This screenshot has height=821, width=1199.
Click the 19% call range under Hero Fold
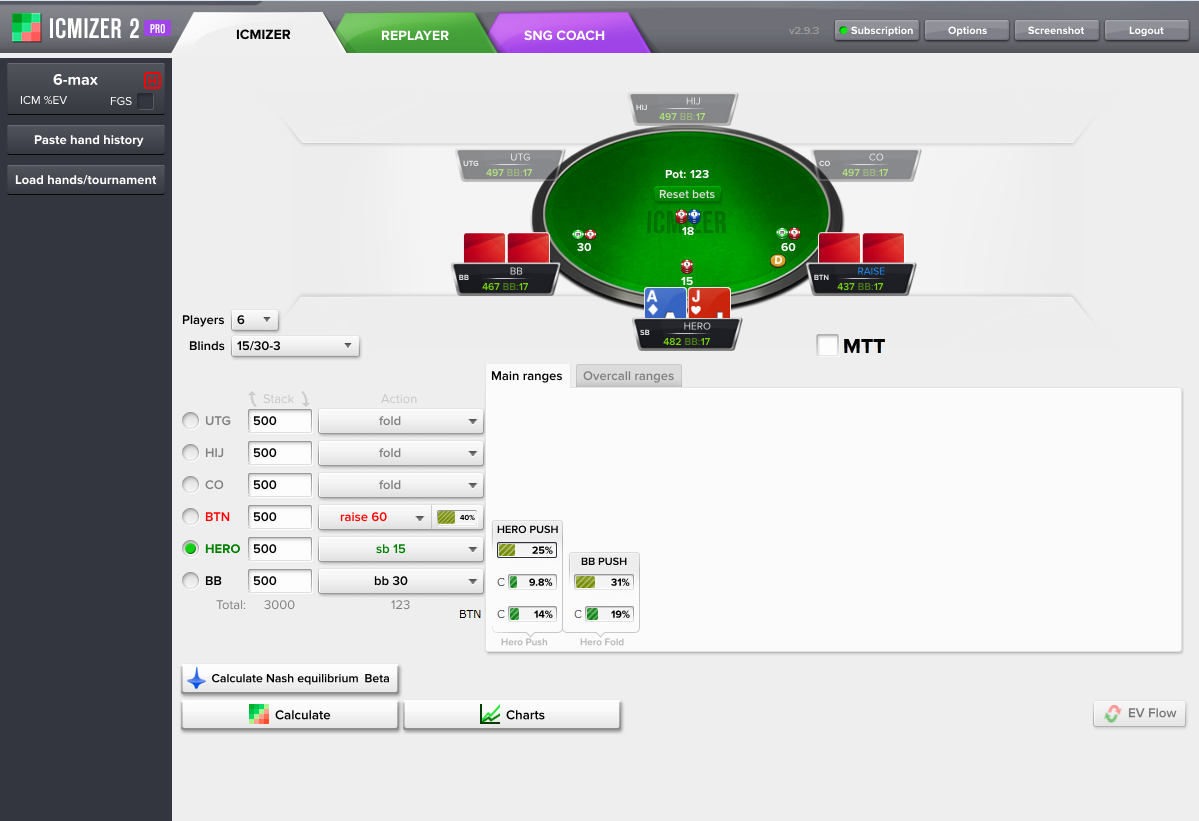tap(609, 614)
